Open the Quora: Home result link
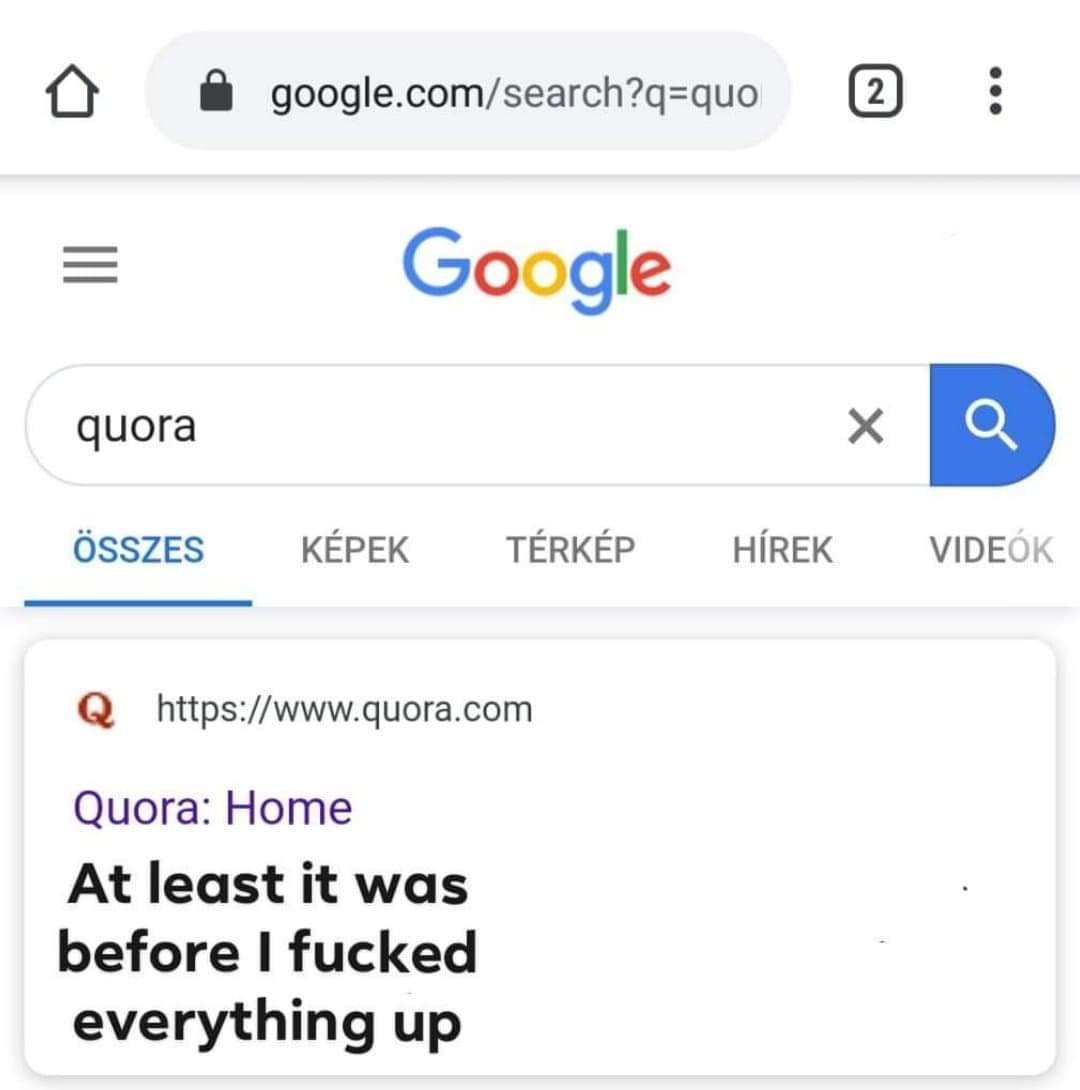 213,808
